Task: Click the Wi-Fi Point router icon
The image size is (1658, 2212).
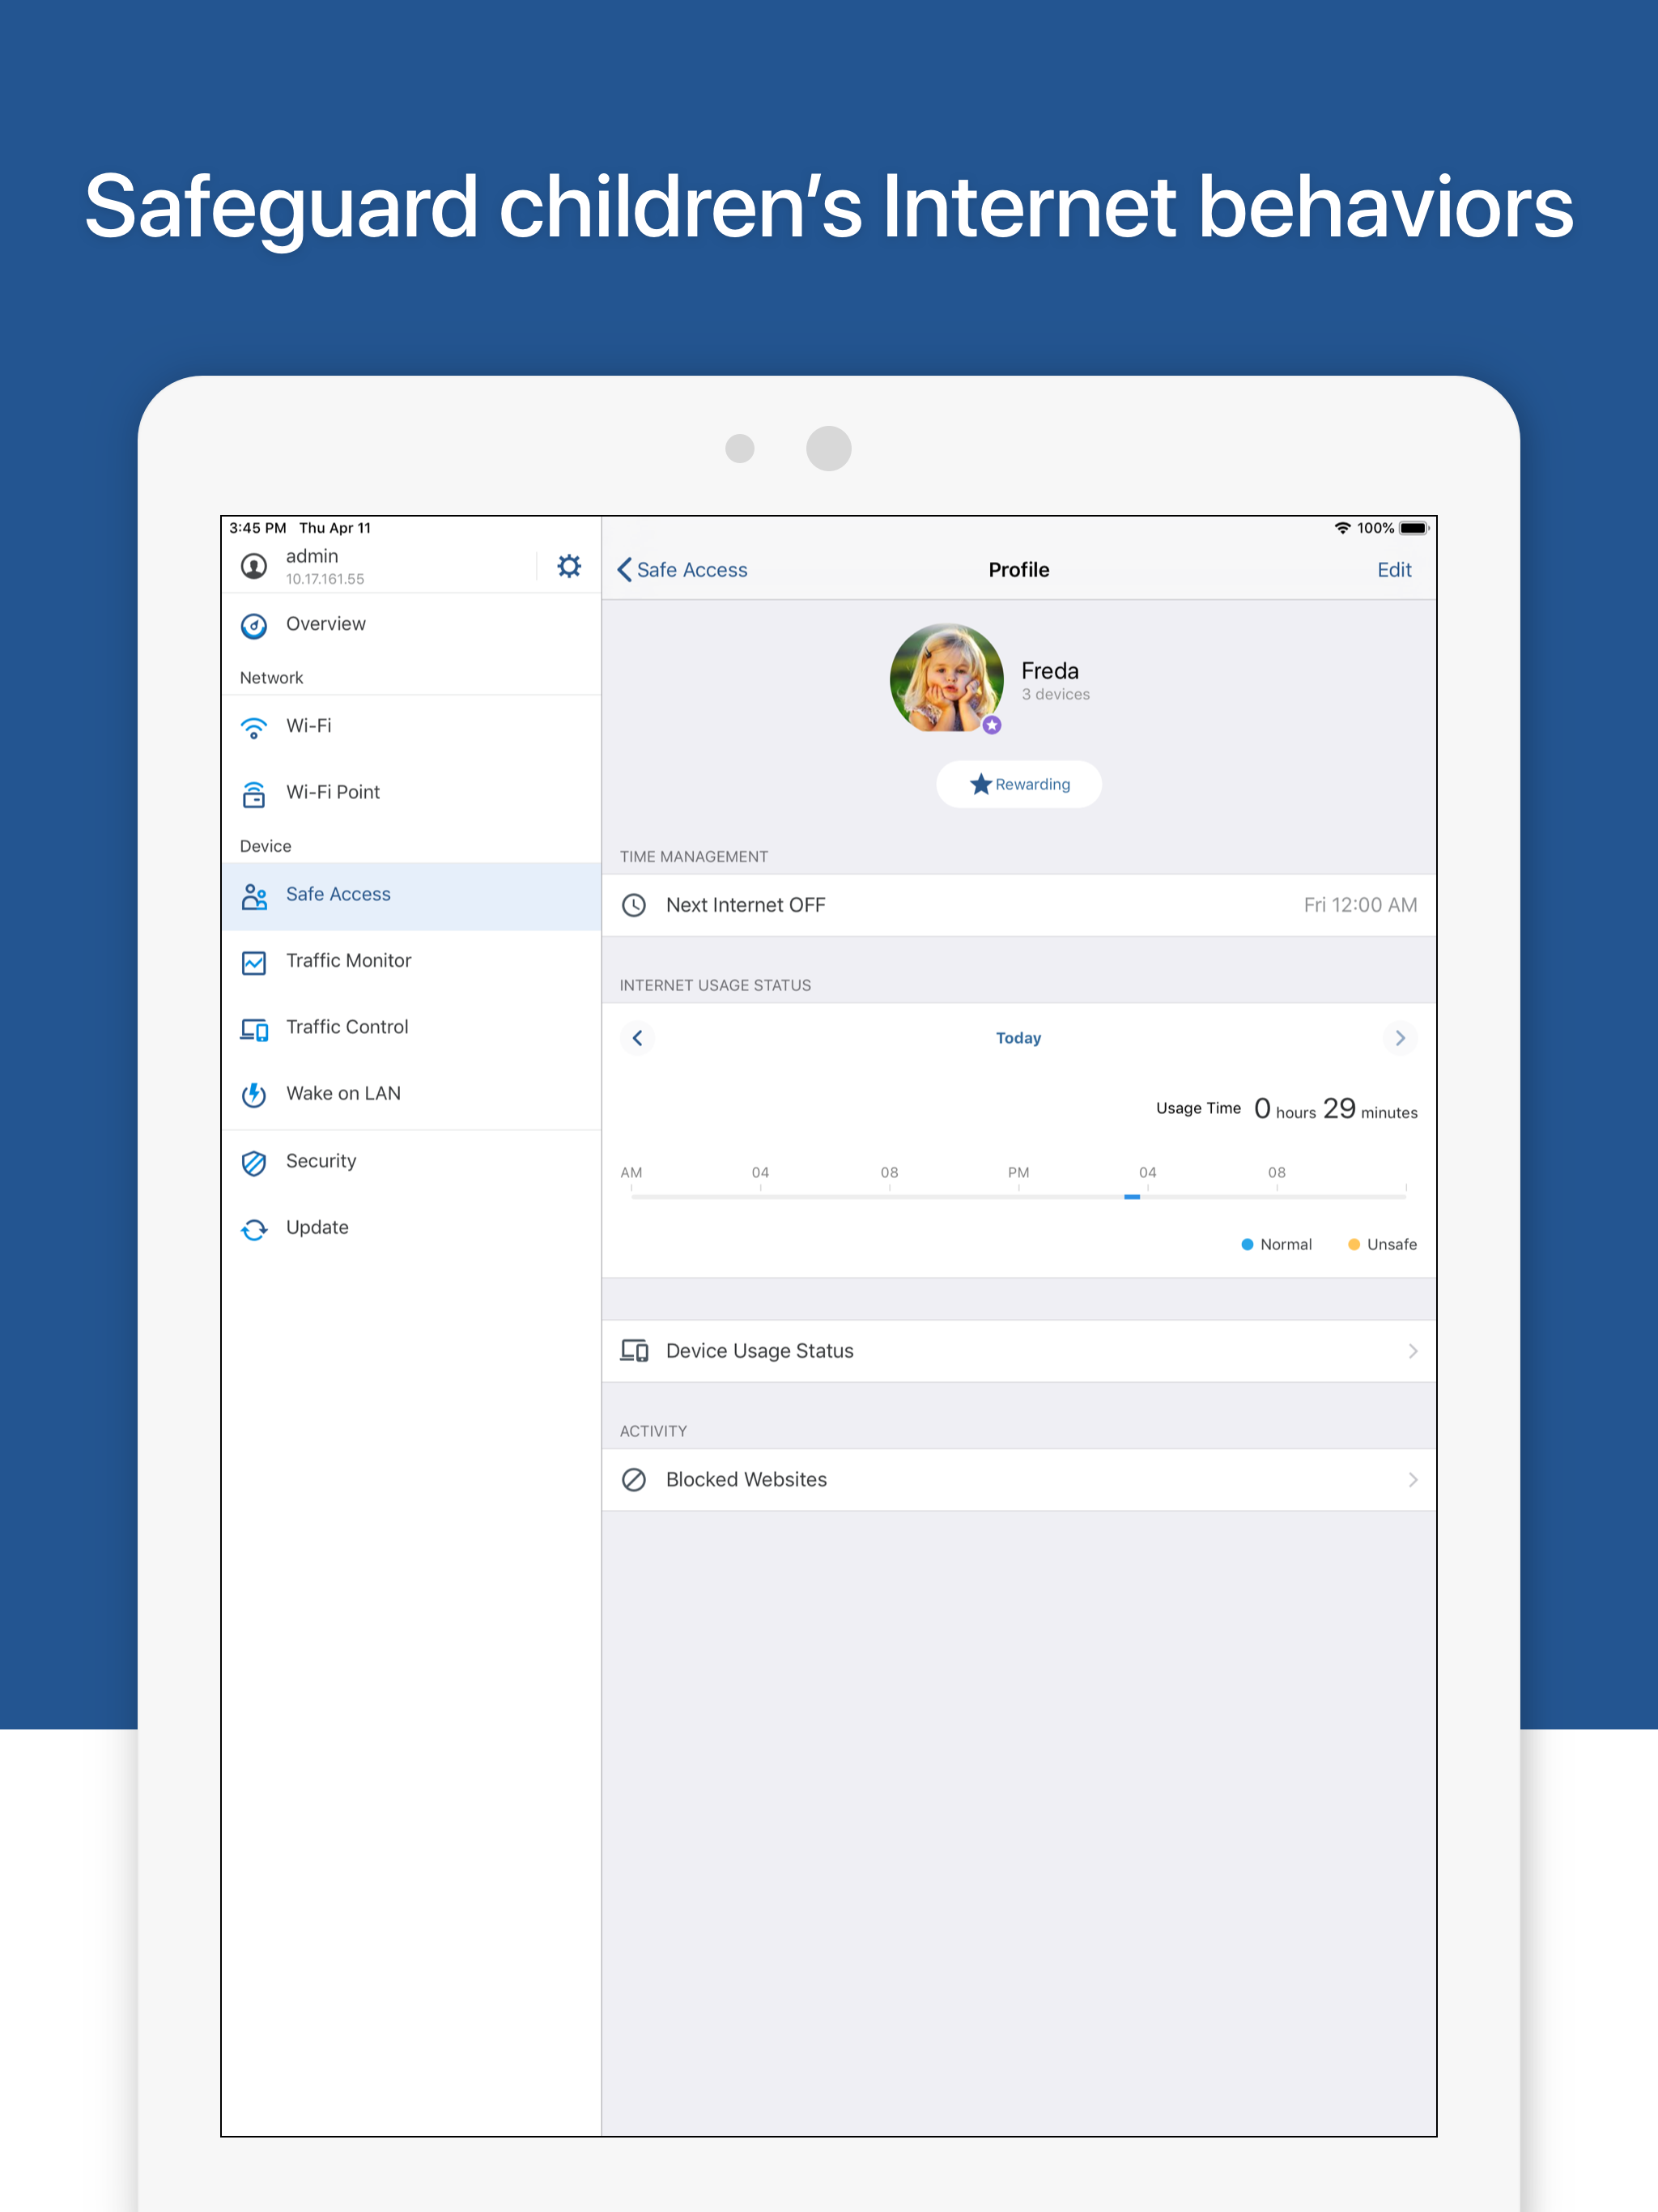Action: 254,794
